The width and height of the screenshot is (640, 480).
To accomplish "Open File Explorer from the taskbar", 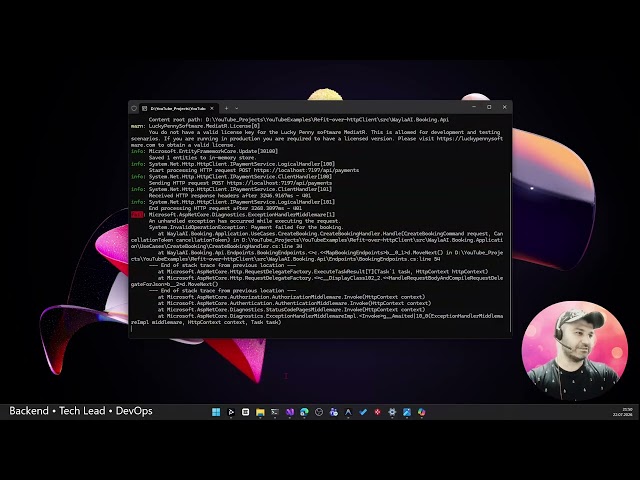I will point(260,412).
